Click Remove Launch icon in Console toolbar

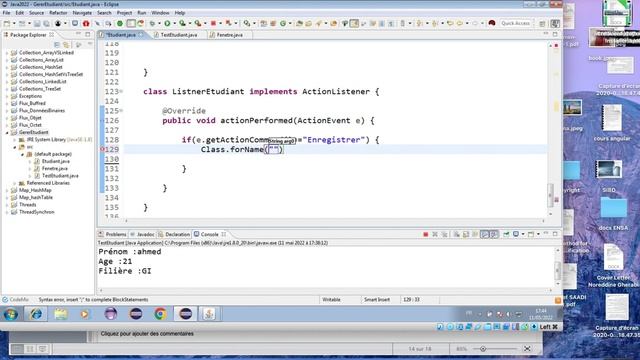[435, 234]
